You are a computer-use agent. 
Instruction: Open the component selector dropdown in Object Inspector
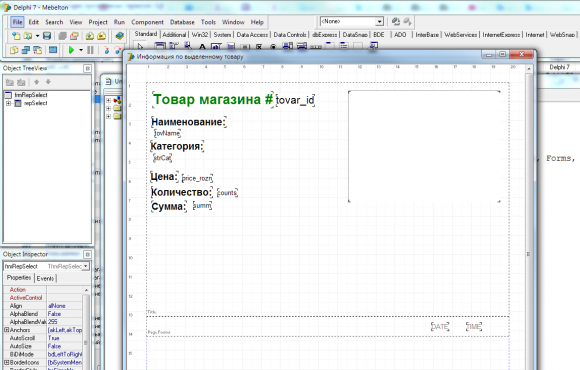point(86,266)
